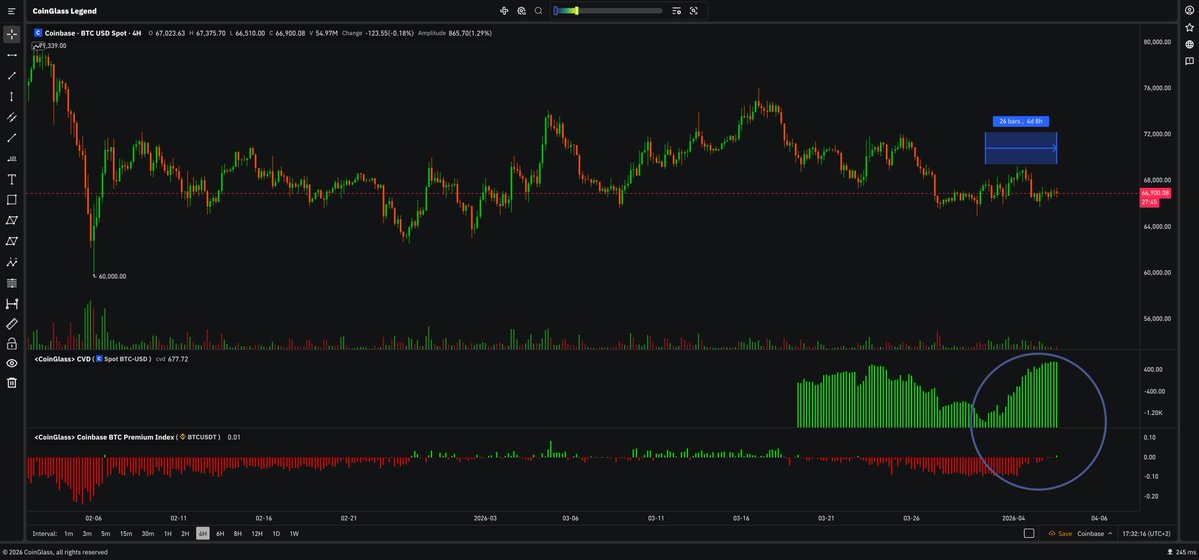Switch interval to 1W
The height and width of the screenshot is (560, 1199).
click(x=294, y=533)
